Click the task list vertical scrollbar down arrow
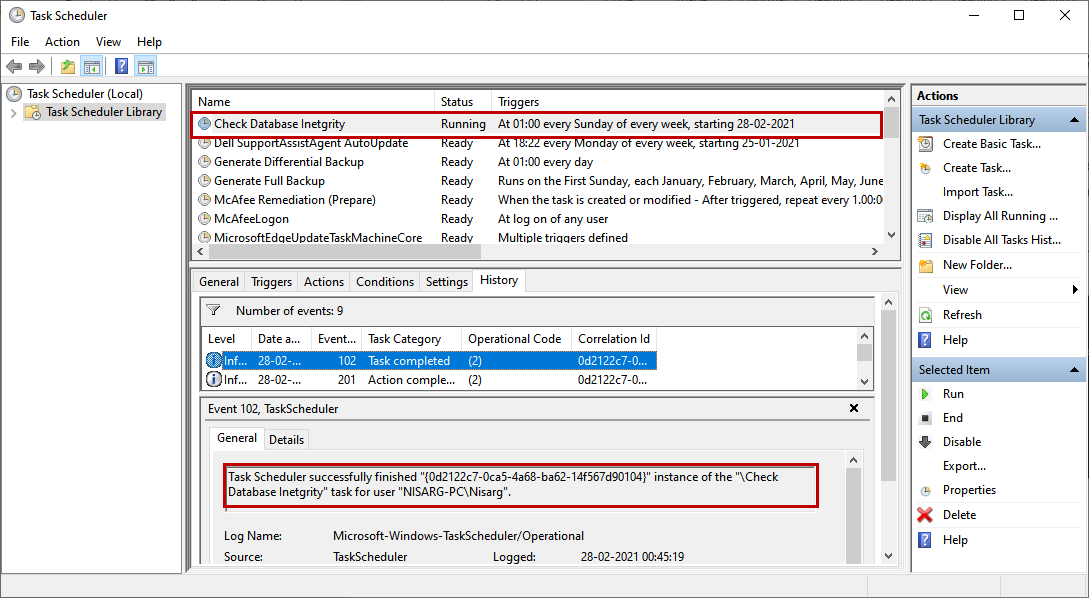Screen dimensions: 1089x598 pyautogui.click(x=892, y=235)
